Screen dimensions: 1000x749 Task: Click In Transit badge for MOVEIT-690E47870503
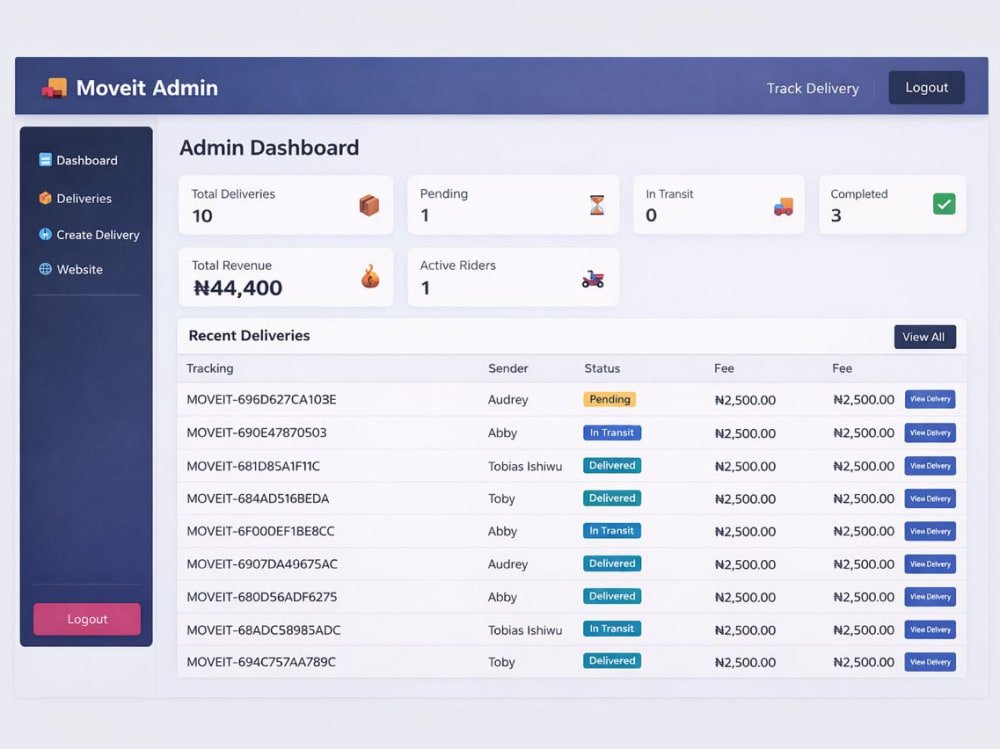(x=612, y=433)
